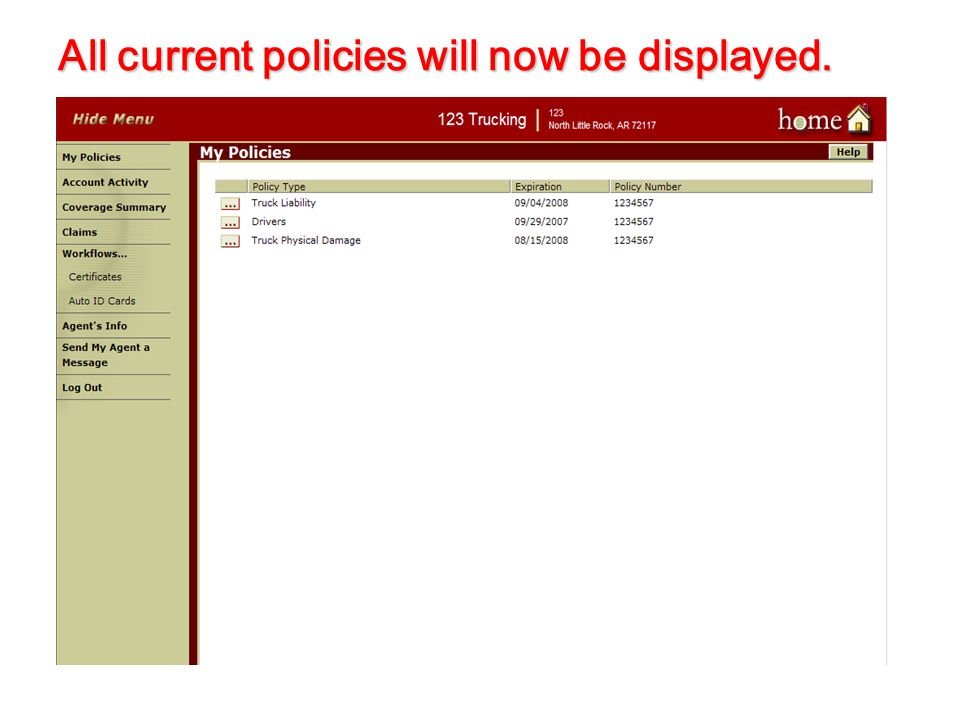
Task: Click policy number in Truck Physical Damage row
Action: coord(634,241)
